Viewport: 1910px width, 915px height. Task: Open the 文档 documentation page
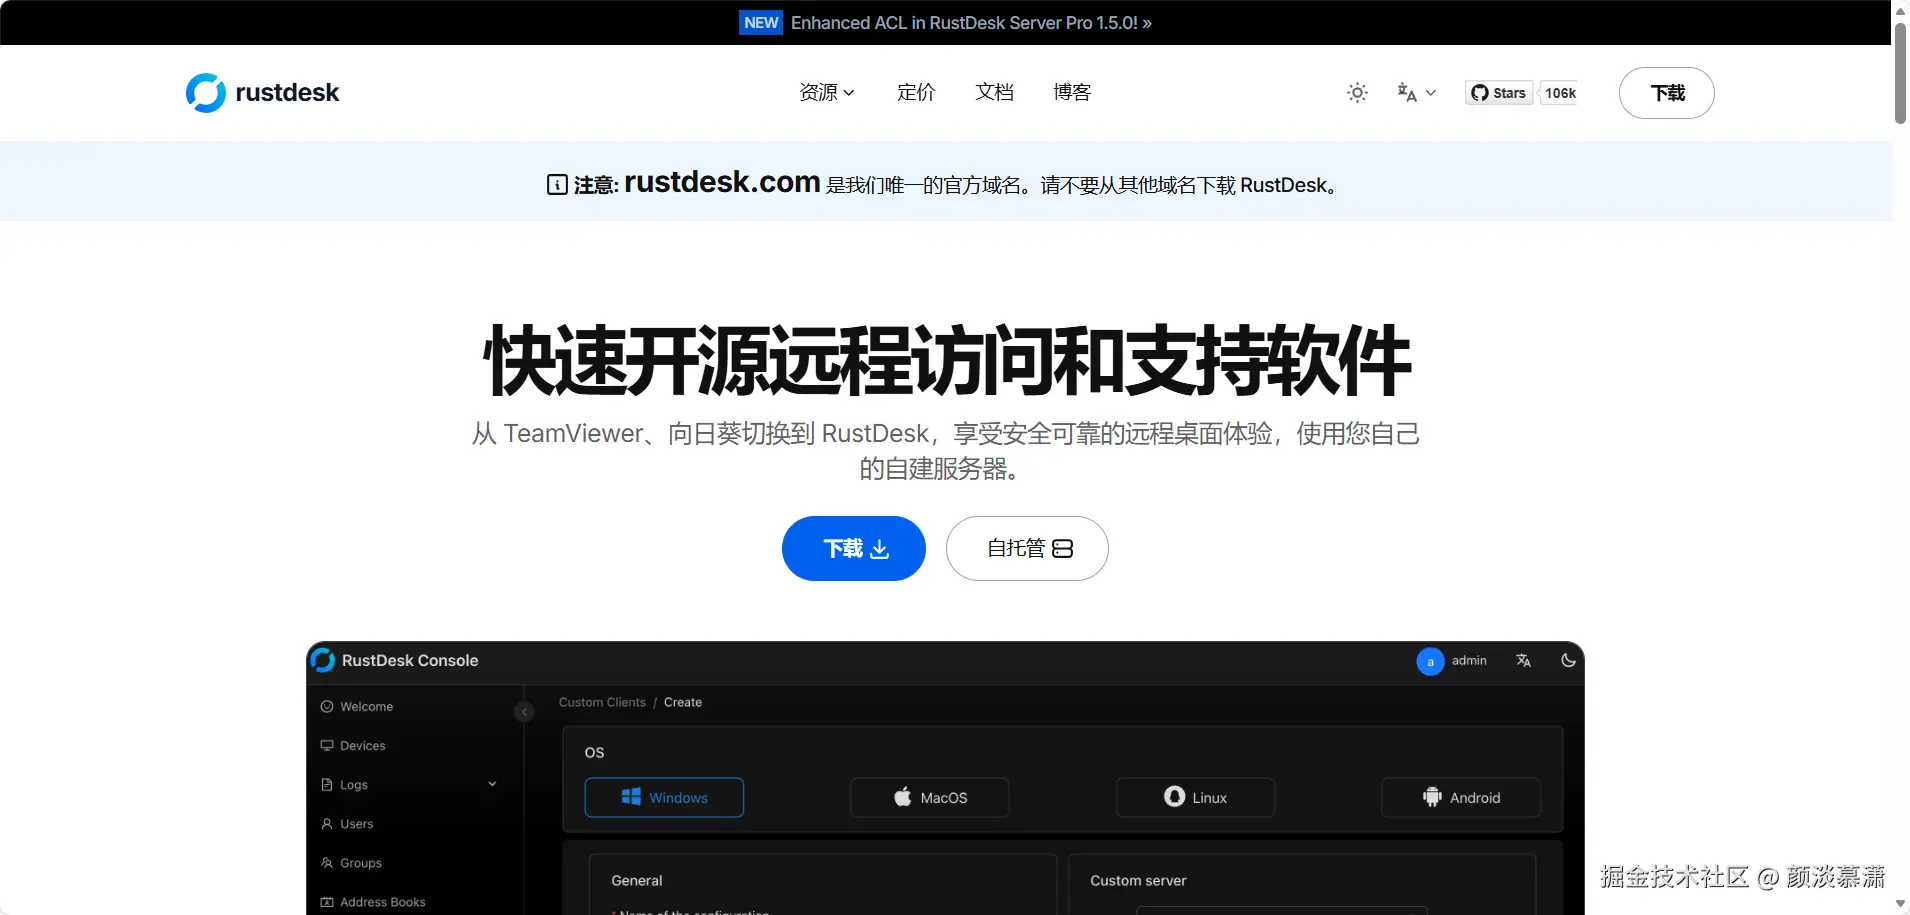pos(994,92)
